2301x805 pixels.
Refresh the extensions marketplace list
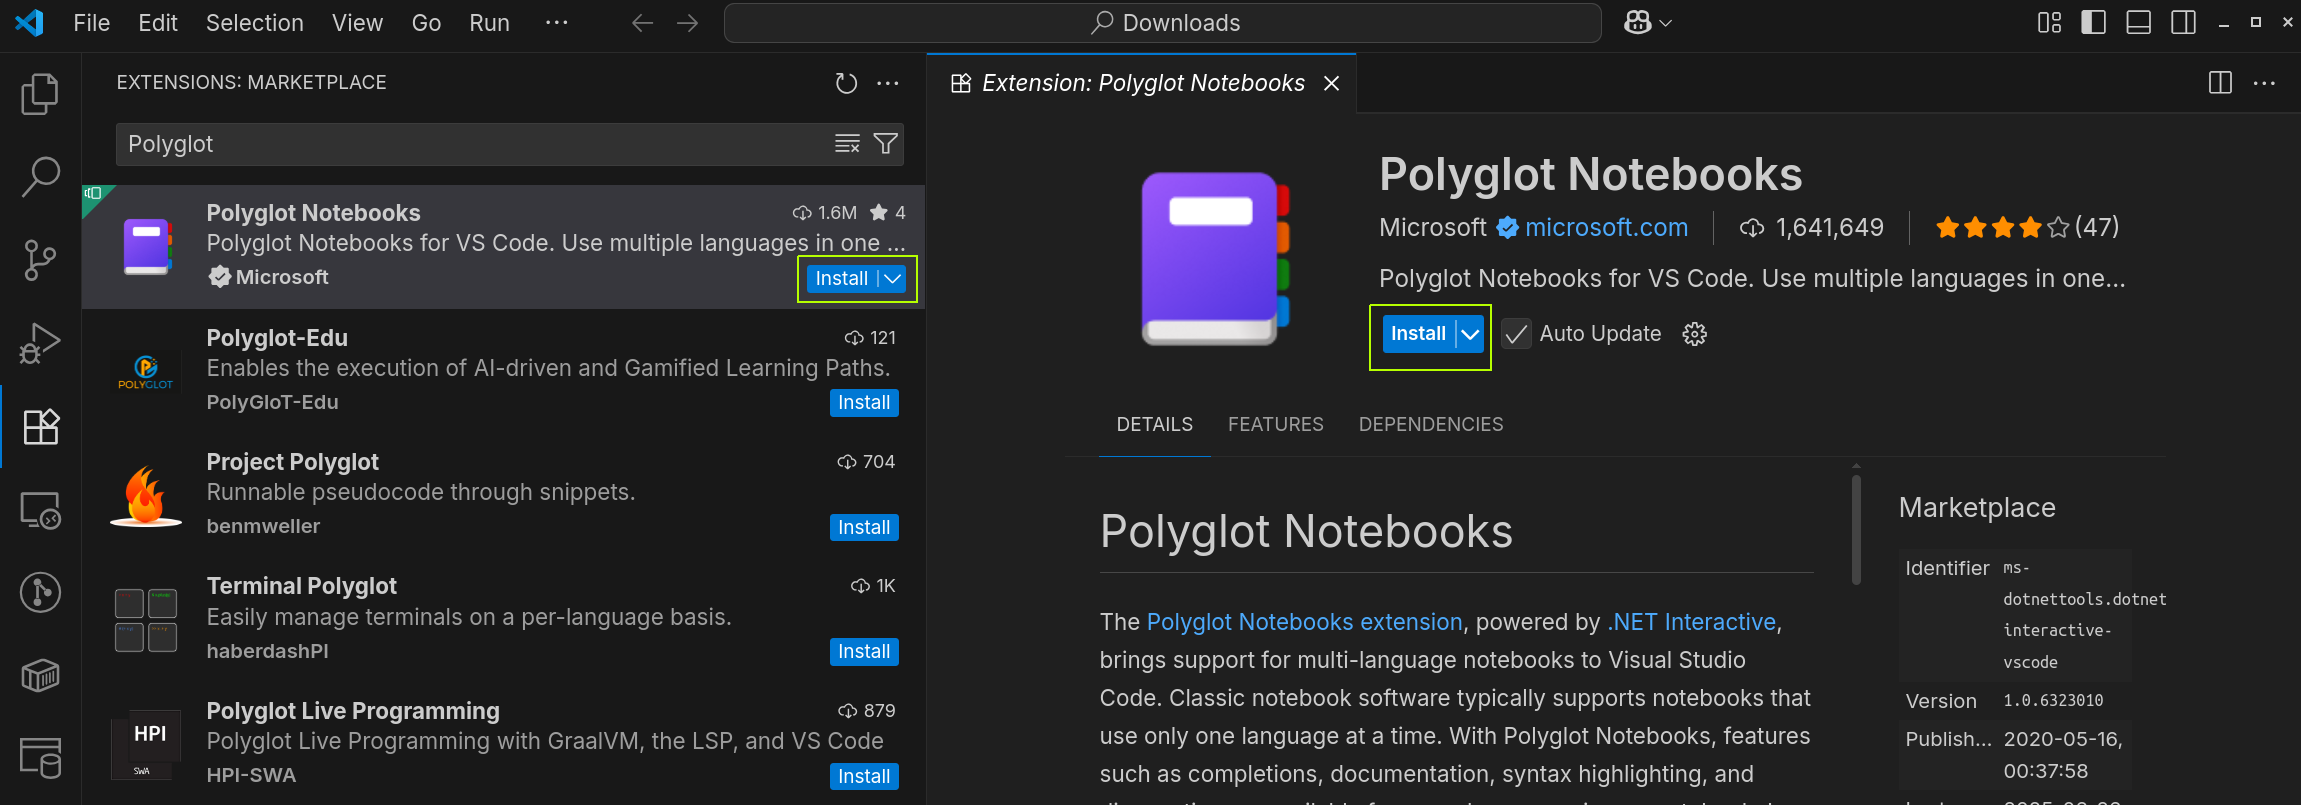846,83
